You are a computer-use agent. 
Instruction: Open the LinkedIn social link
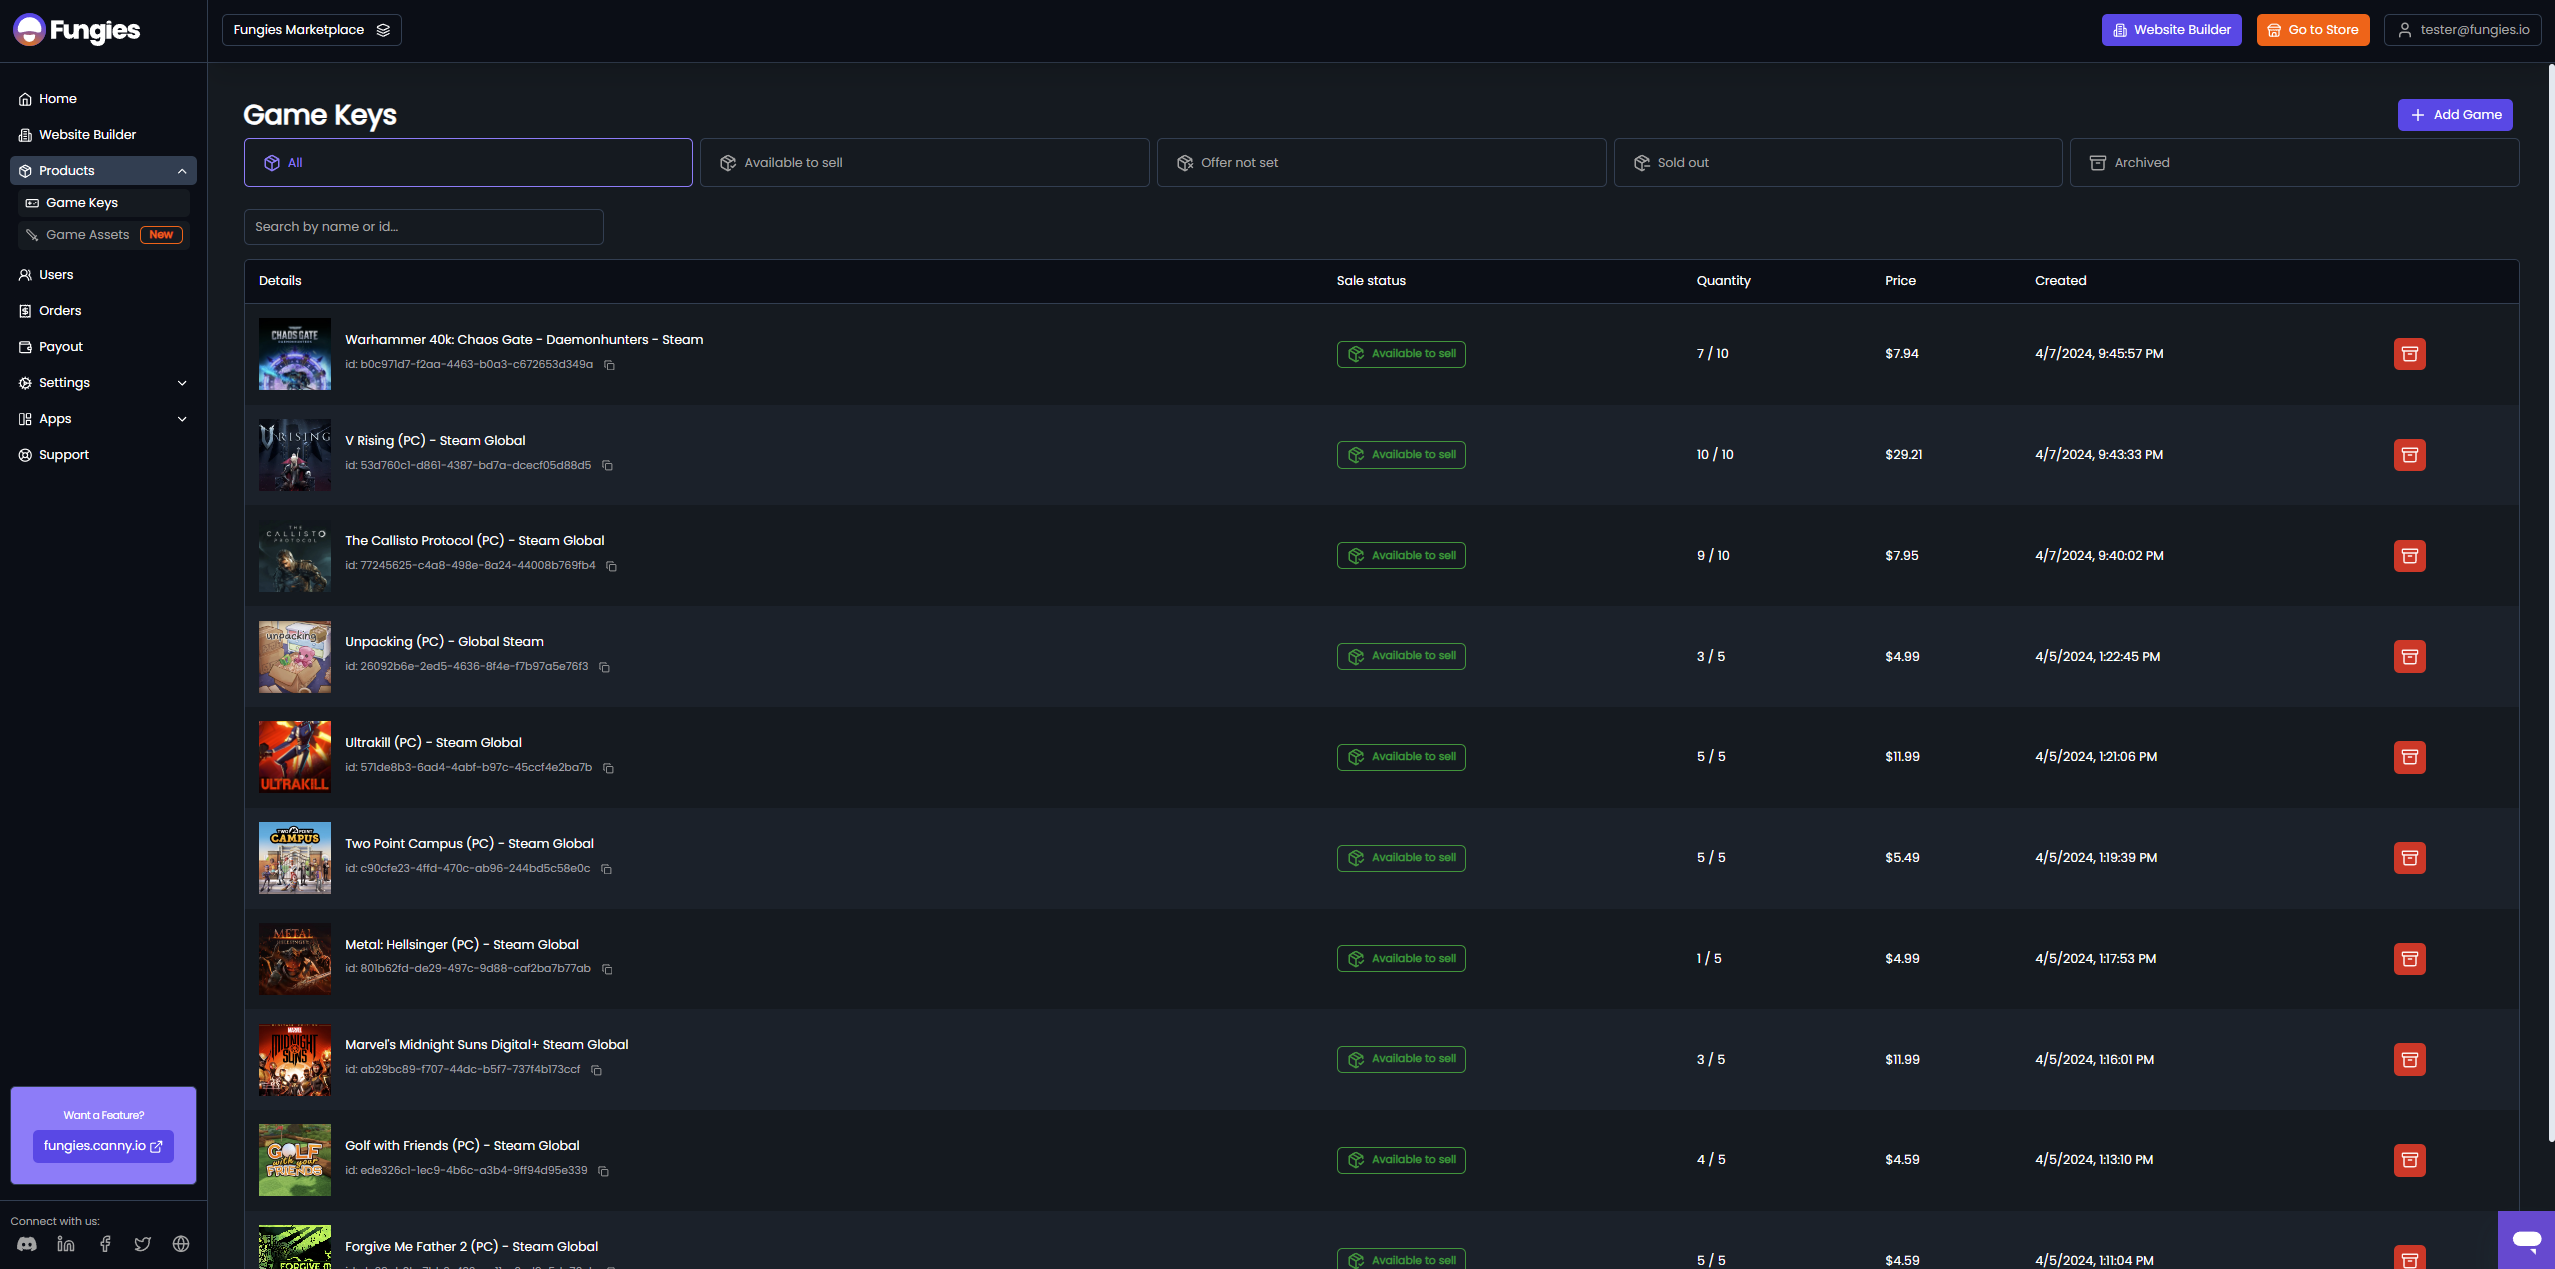click(66, 1244)
